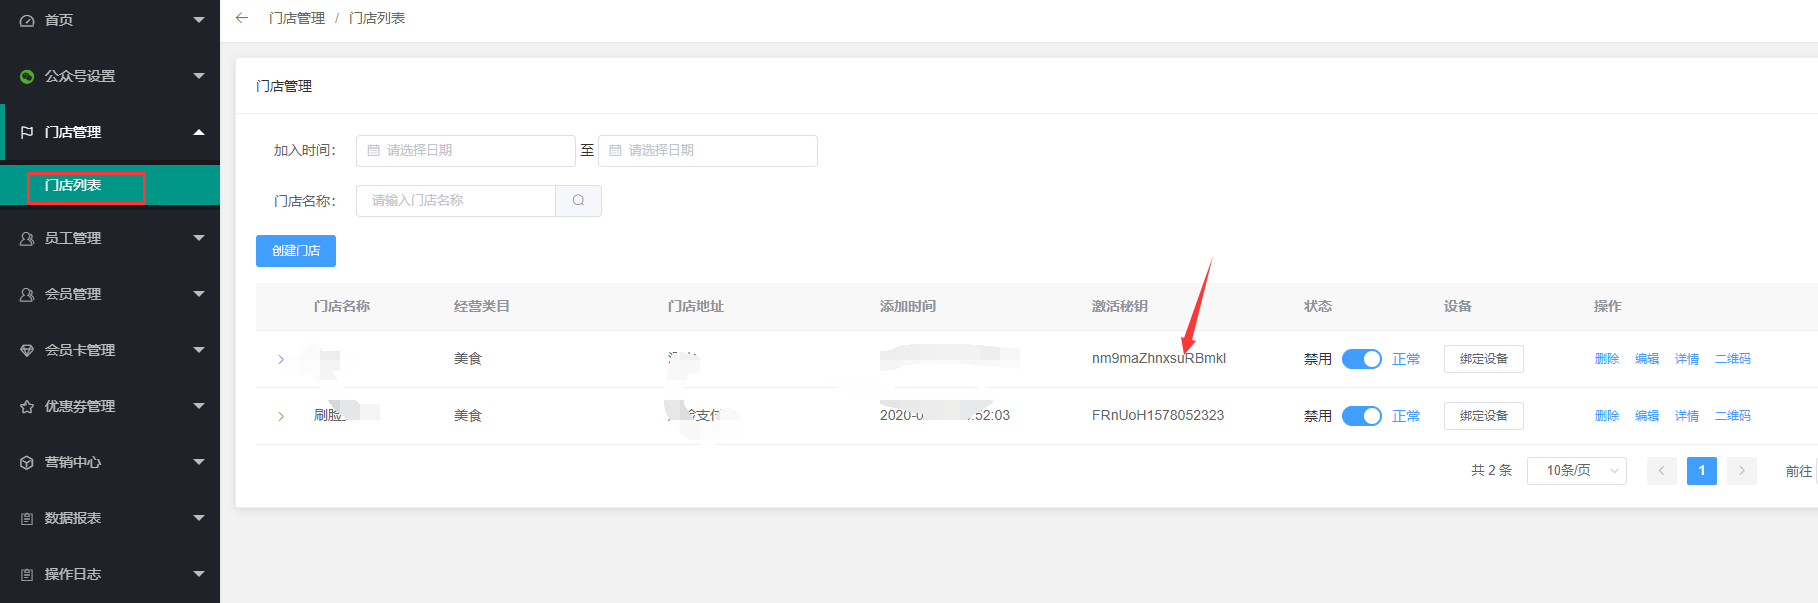Expand the 公众号设置 sidebar menu arrow

[199, 76]
